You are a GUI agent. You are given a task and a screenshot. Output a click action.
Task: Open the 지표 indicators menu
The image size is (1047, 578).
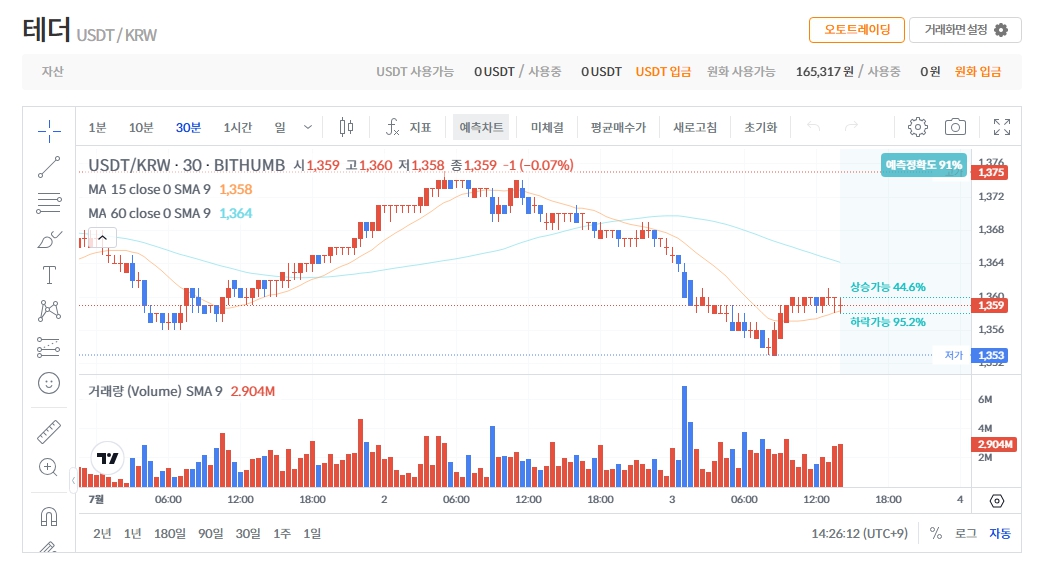tap(409, 127)
